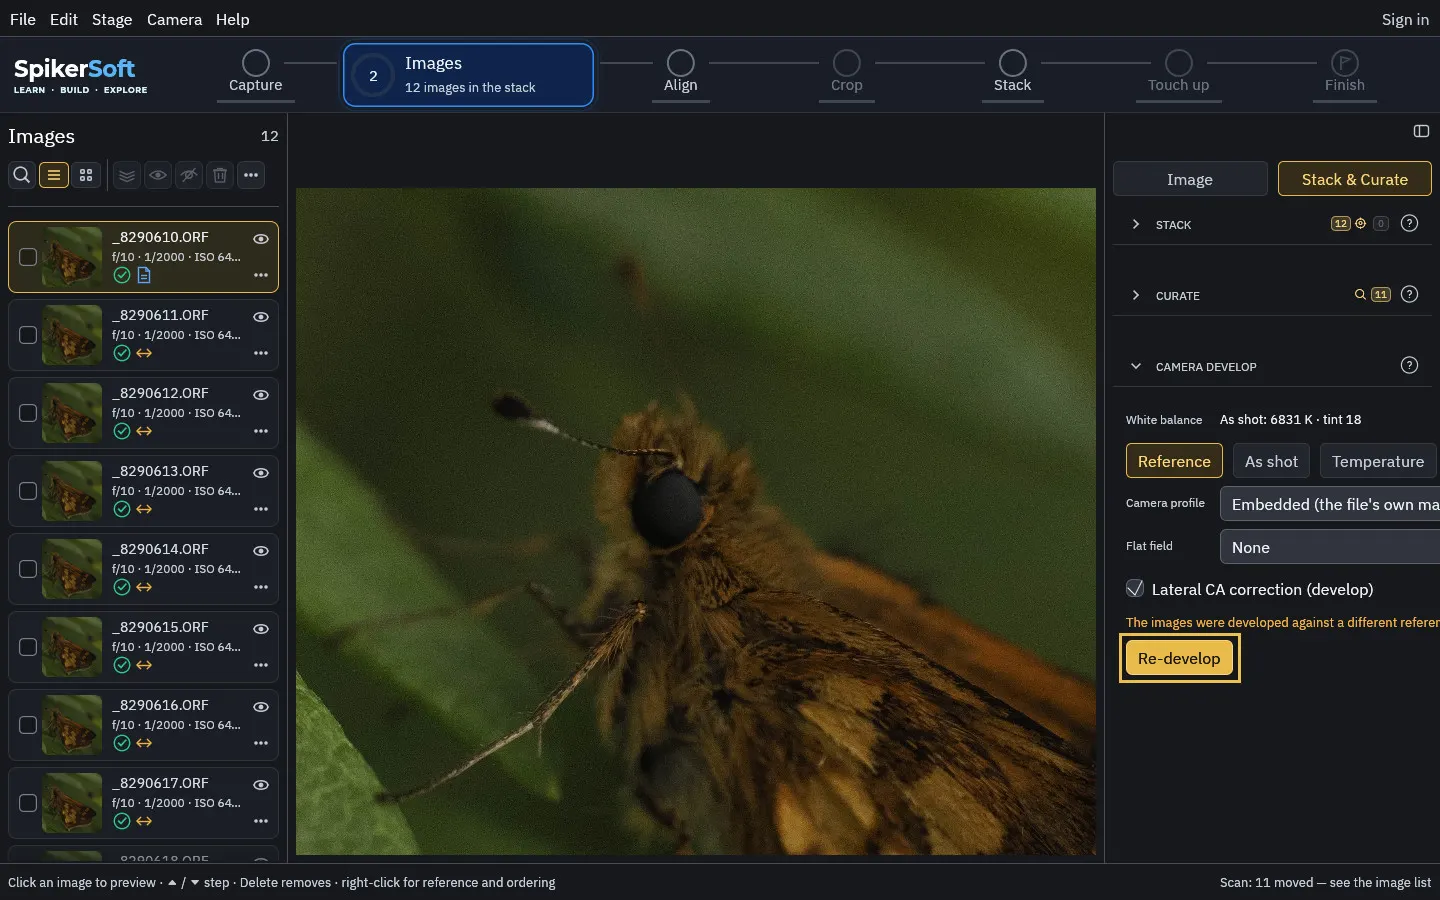This screenshot has width=1440, height=900.
Task: Open more options for _8290613.ORF
Action: click(261, 509)
